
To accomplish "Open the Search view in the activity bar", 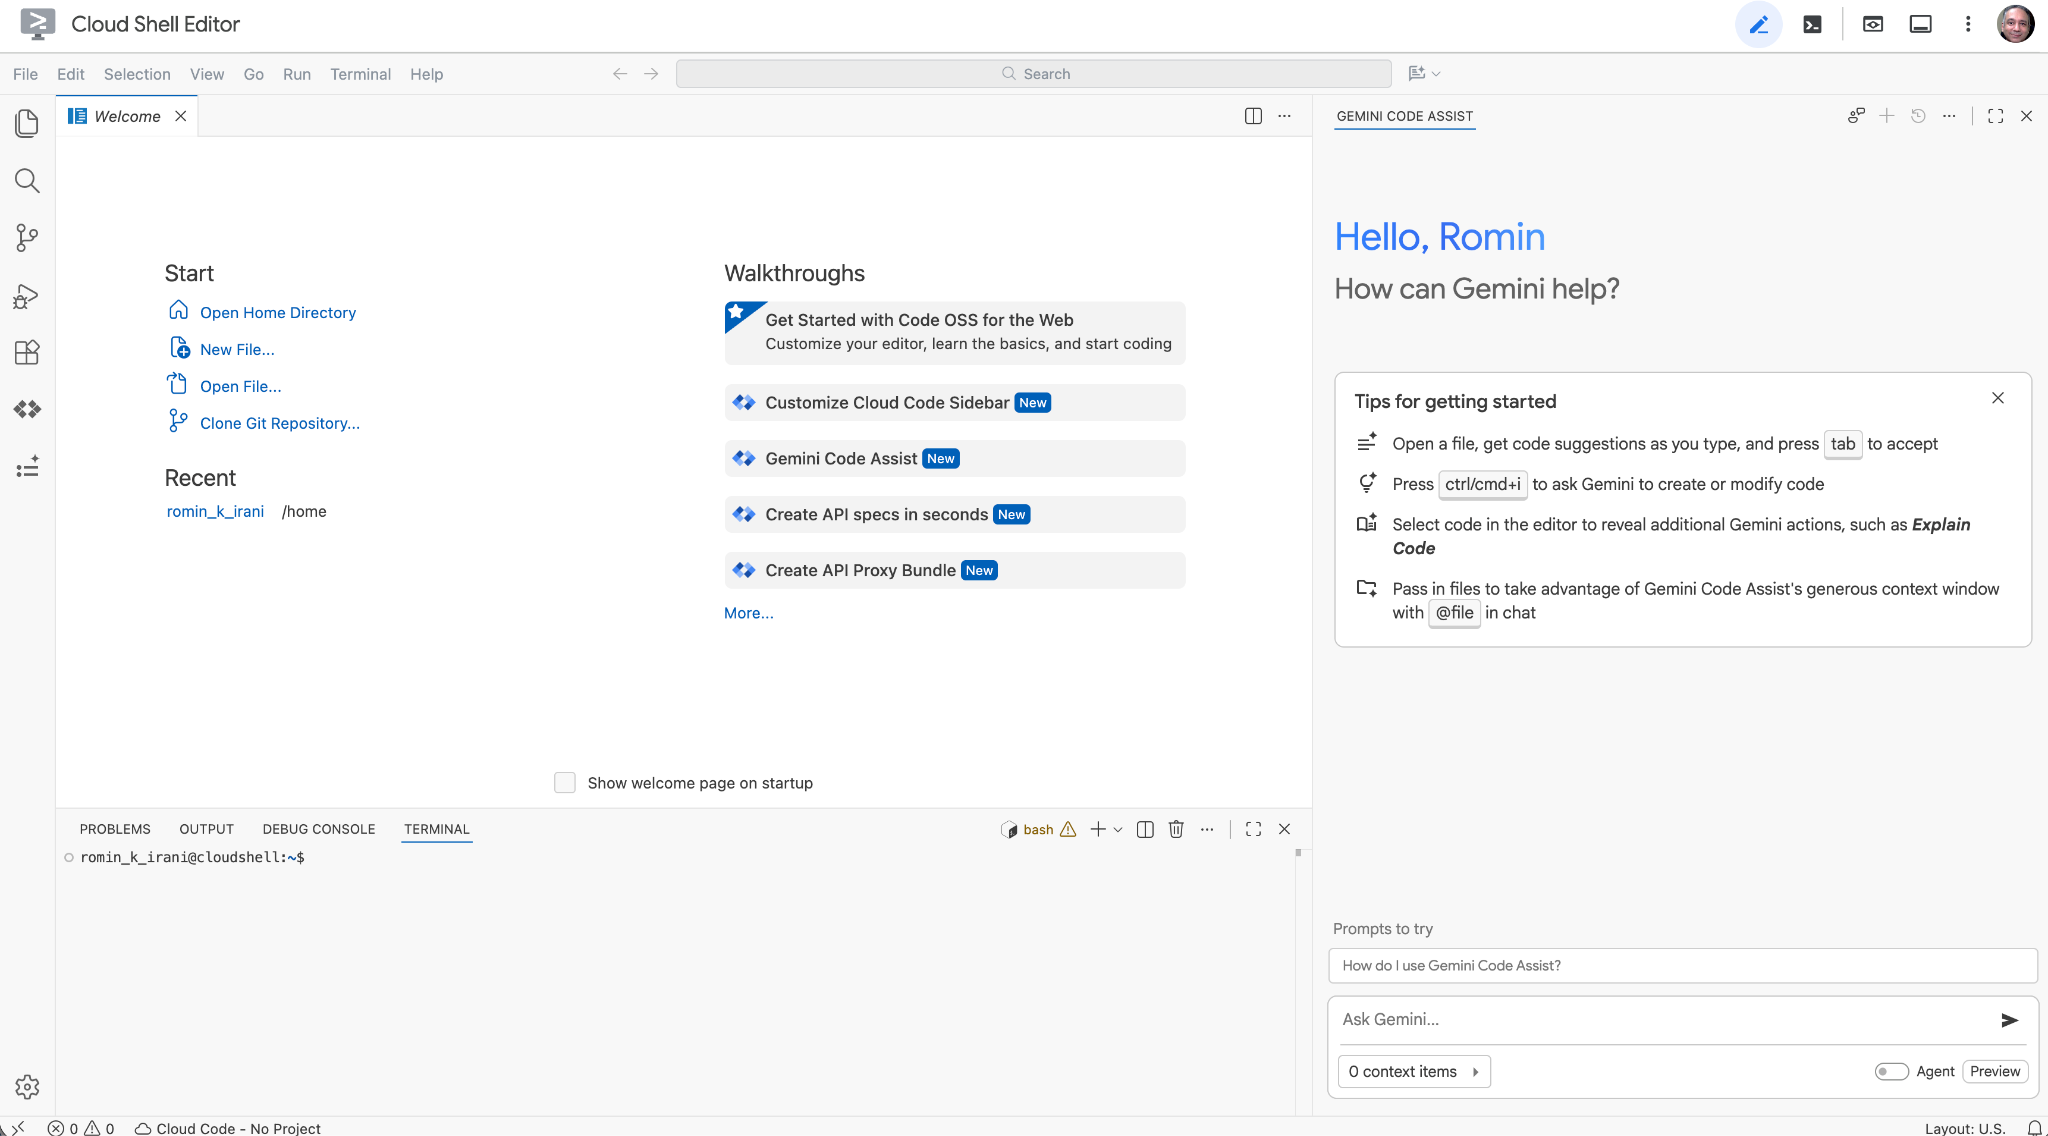I will click(x=27, y=181).
